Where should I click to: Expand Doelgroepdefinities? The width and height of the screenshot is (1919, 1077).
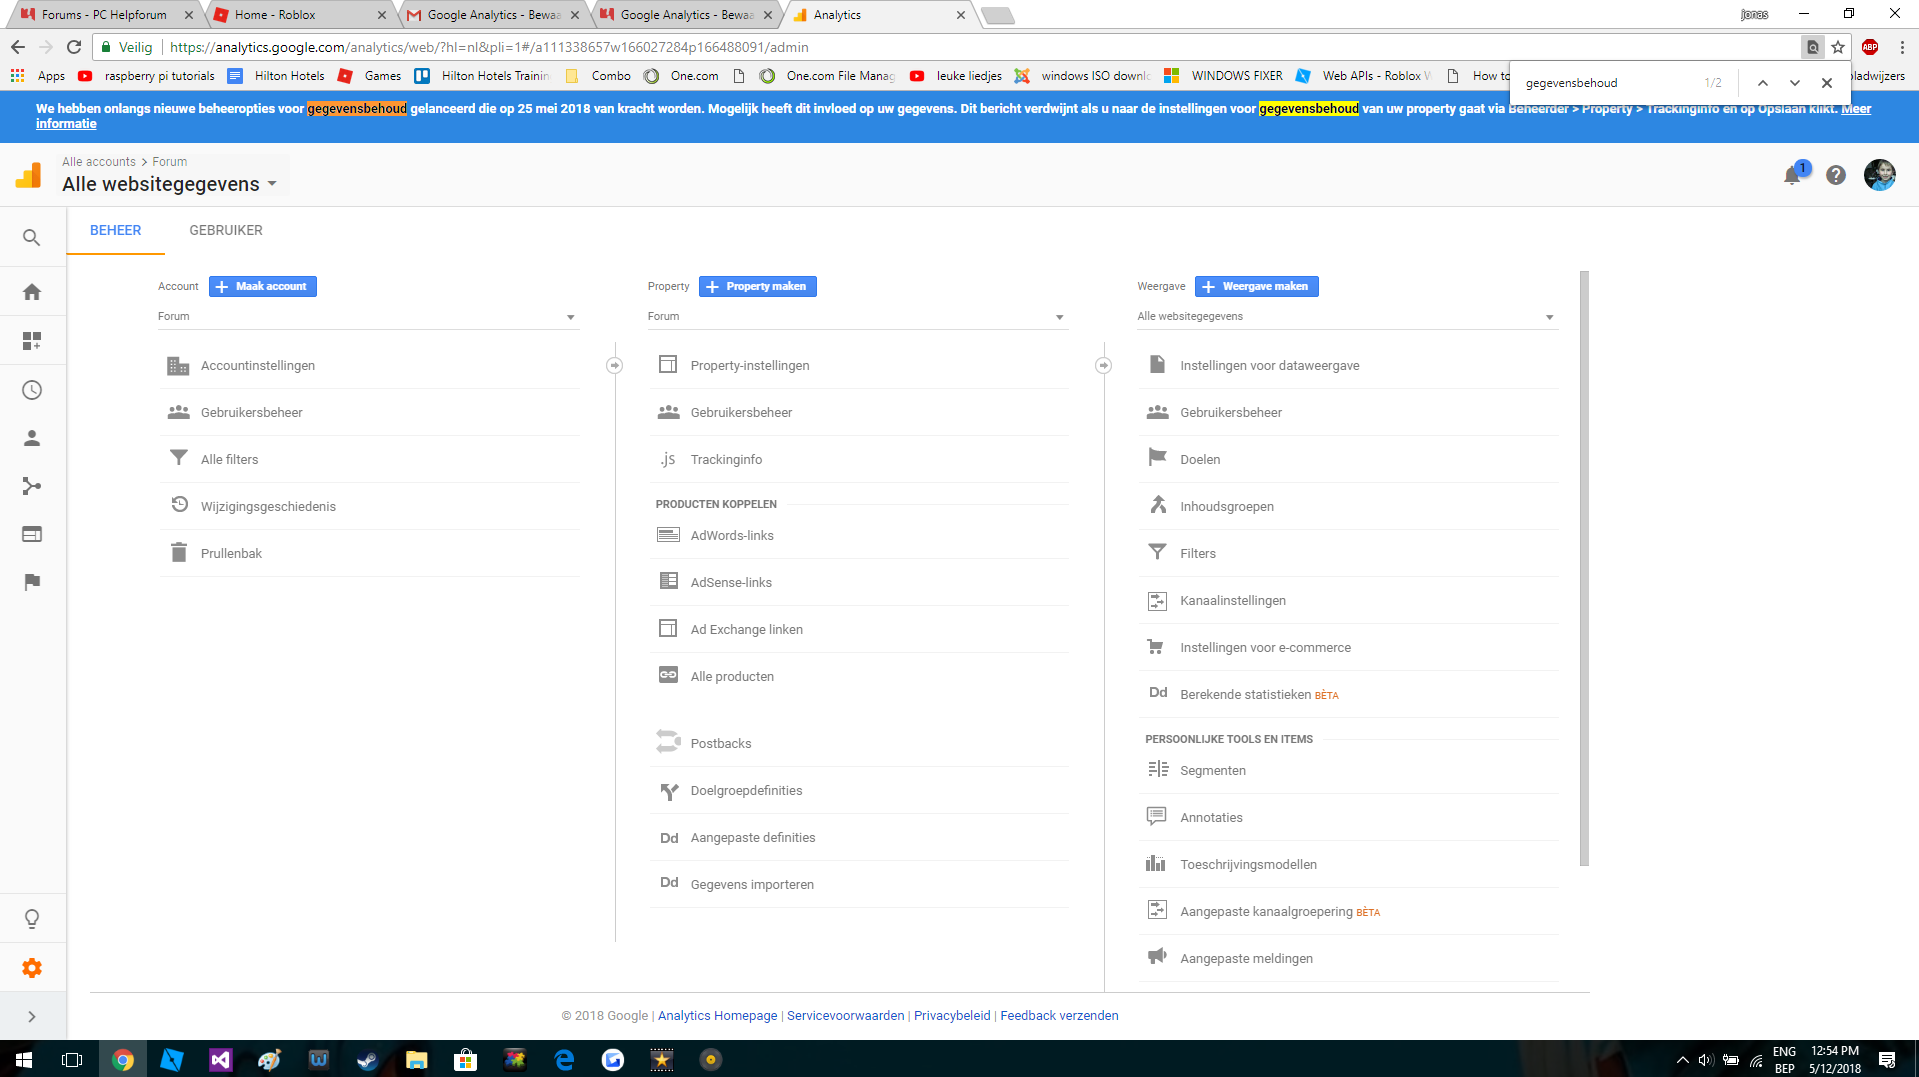(859, 791)
